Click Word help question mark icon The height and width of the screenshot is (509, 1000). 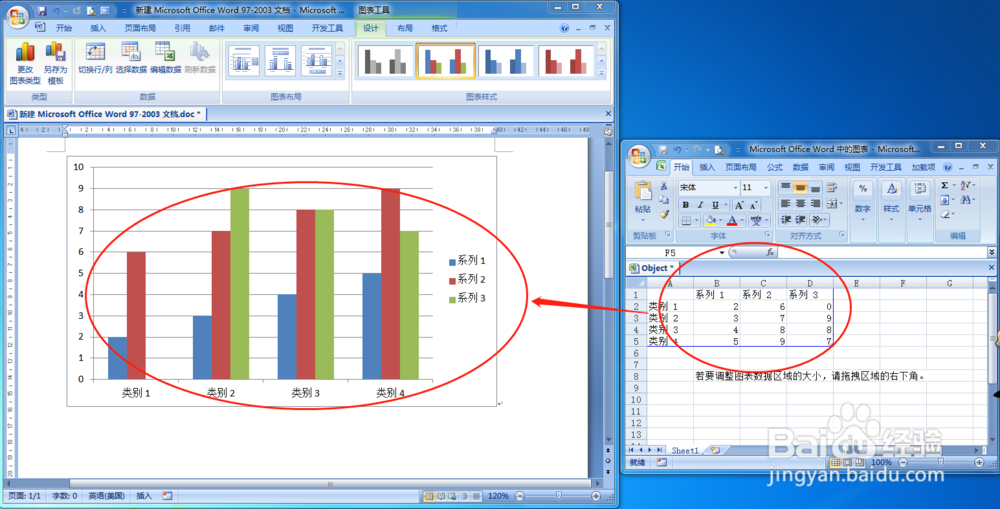pyautogui.click(x=564, y=28)
